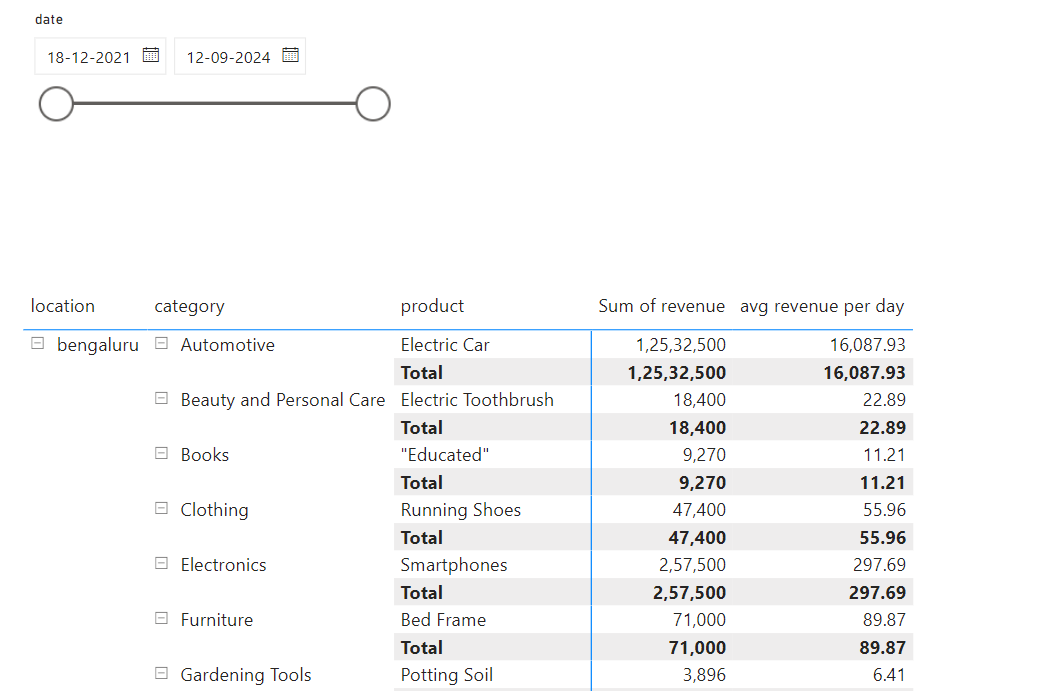Click the Total label under Furniture

pyautogui.click(x=421, y=648)
